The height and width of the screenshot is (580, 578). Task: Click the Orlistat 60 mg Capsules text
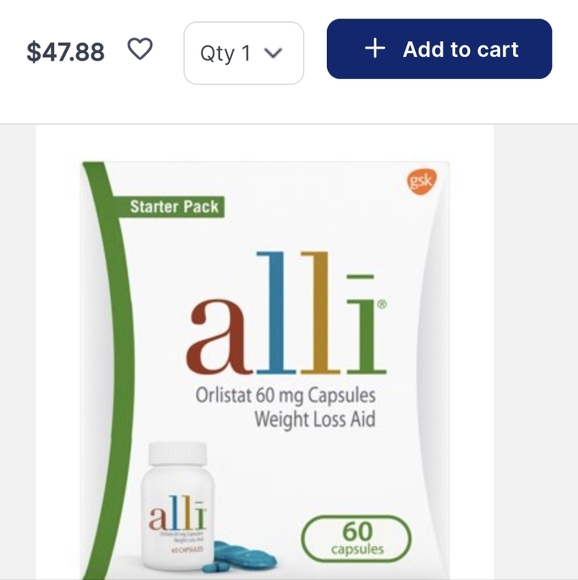(x=285, y=395)
